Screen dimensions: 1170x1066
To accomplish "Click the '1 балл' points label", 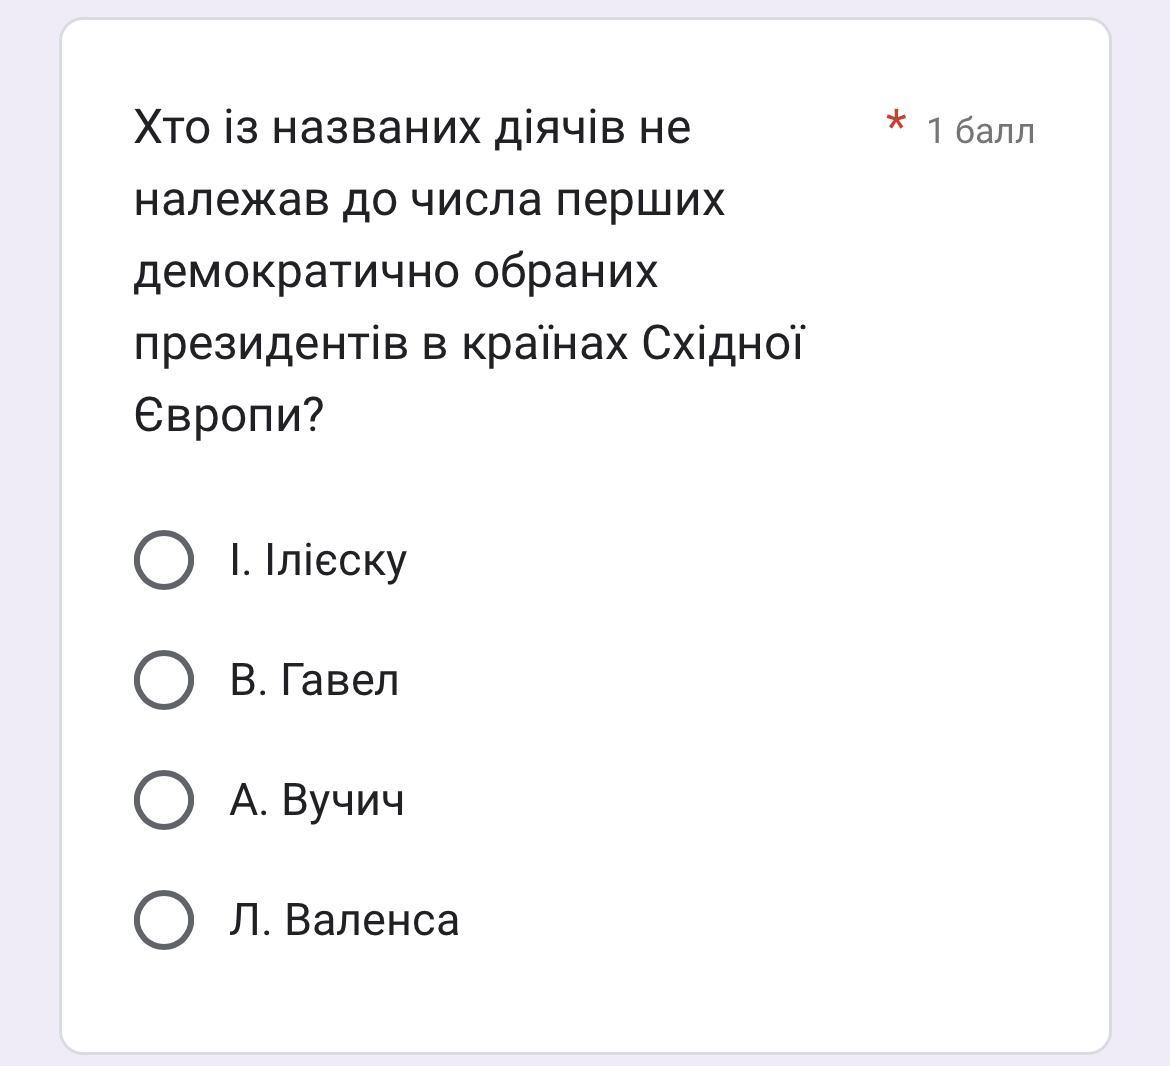I will tap(980, 131).
